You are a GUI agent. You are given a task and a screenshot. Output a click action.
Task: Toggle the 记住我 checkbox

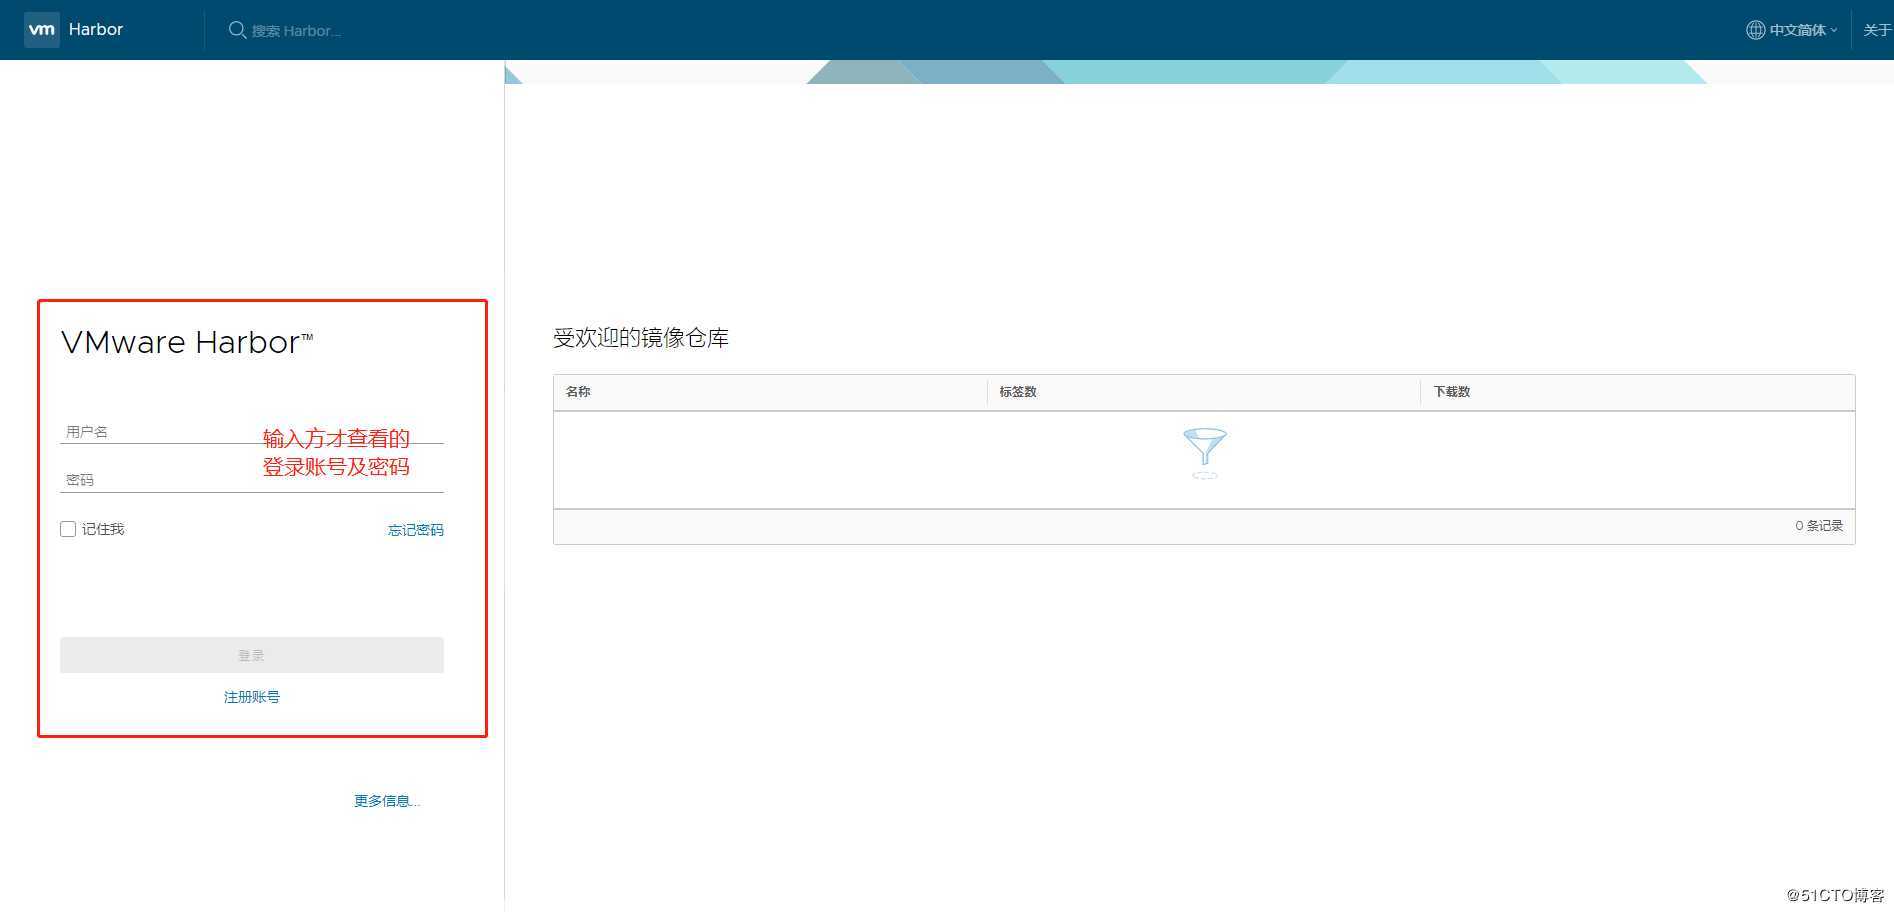click(68, 529)
